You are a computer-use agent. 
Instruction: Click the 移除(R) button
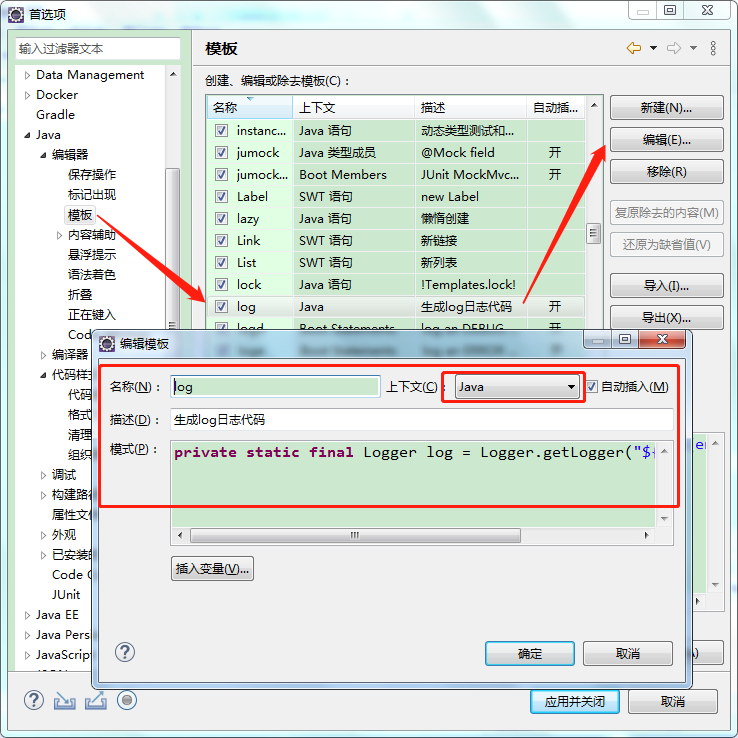pos(666,171)
